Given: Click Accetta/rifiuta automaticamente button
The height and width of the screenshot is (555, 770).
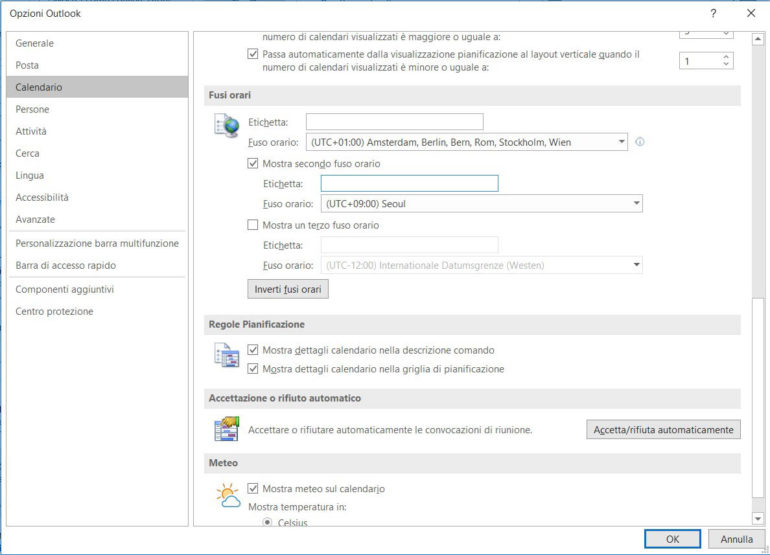Looking at the screenshot, I should click(x=663, y=429).
